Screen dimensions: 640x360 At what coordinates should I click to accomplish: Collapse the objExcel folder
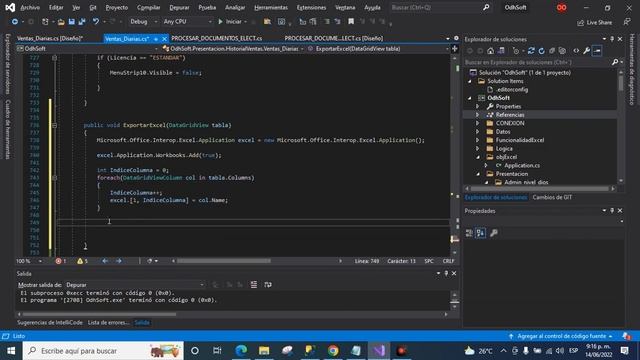tap(478, 157)
